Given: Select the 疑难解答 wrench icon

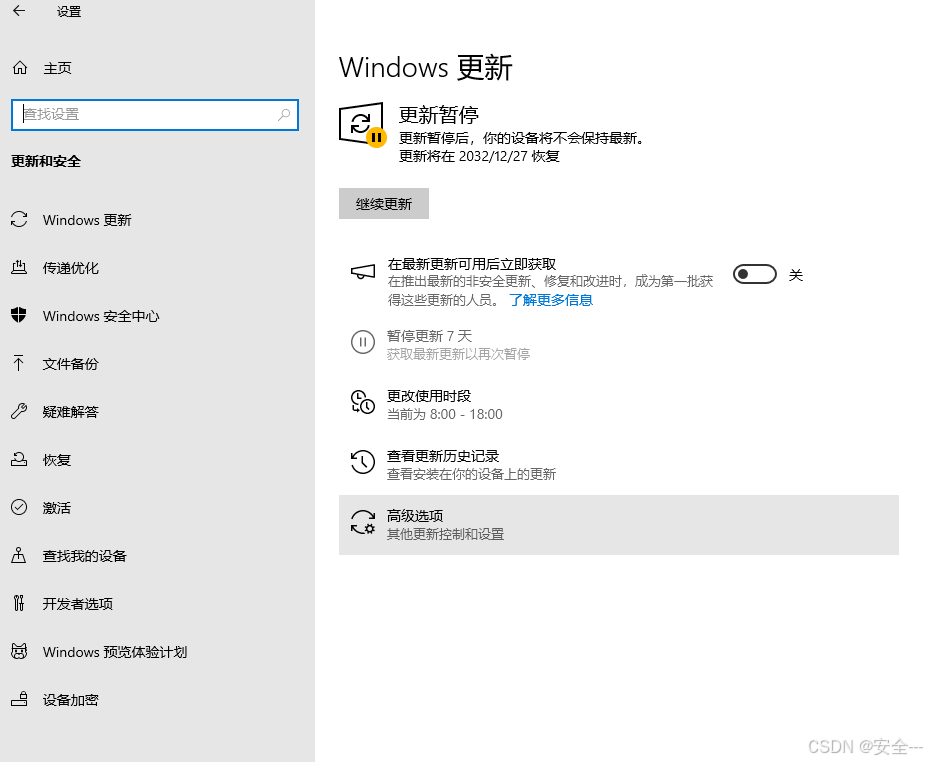Looking at the screenshot, I should 19,411.
